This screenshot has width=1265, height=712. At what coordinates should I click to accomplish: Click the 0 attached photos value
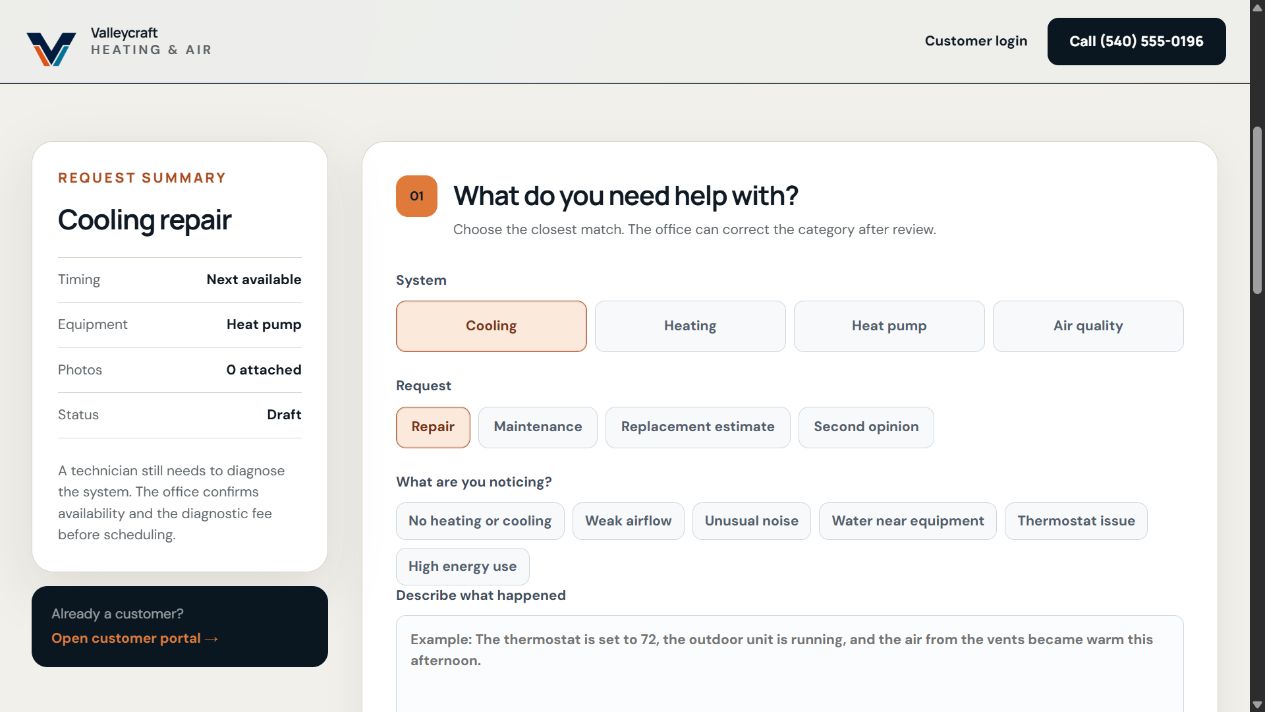pos(264,370)
